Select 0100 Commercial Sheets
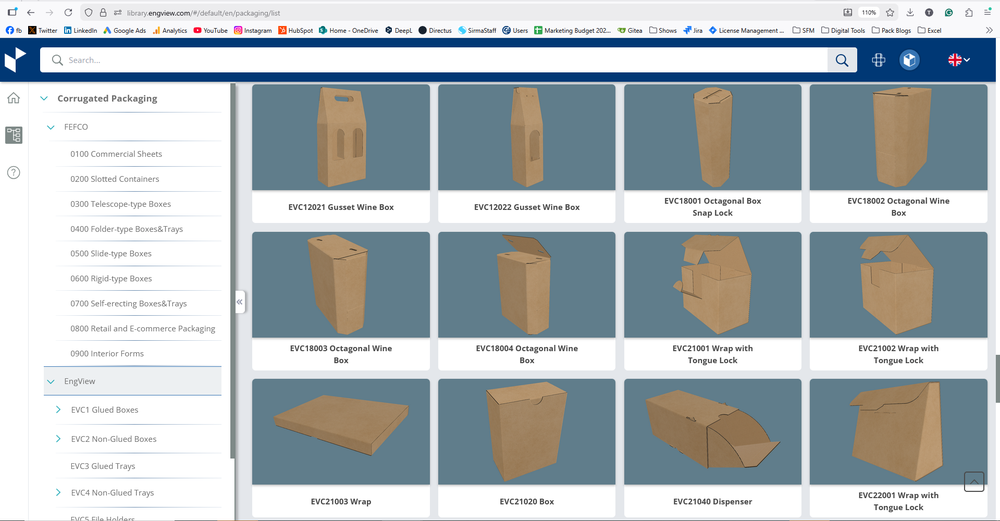The height and width of the screenshot is (521, 1000). [x=116, y=154]
